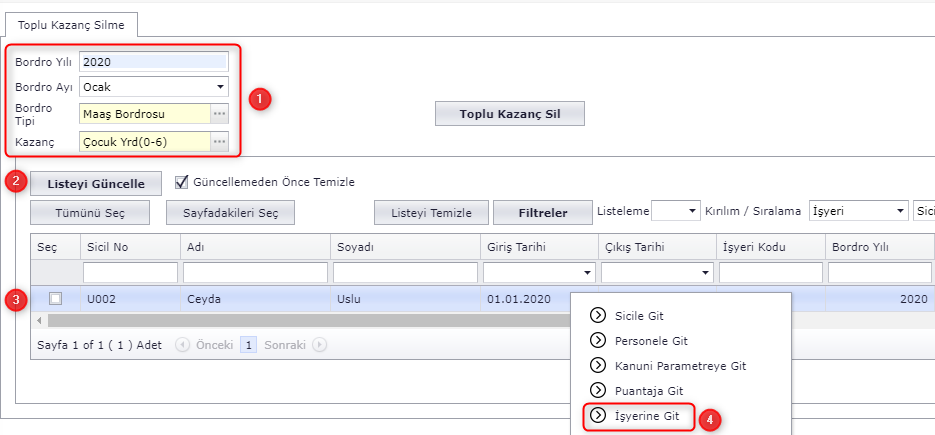Image resolution: width=935 pixels, height=435 pixels.
Task: Open the Kazanç lookup ellipsis button
Action: click(219, 142)
